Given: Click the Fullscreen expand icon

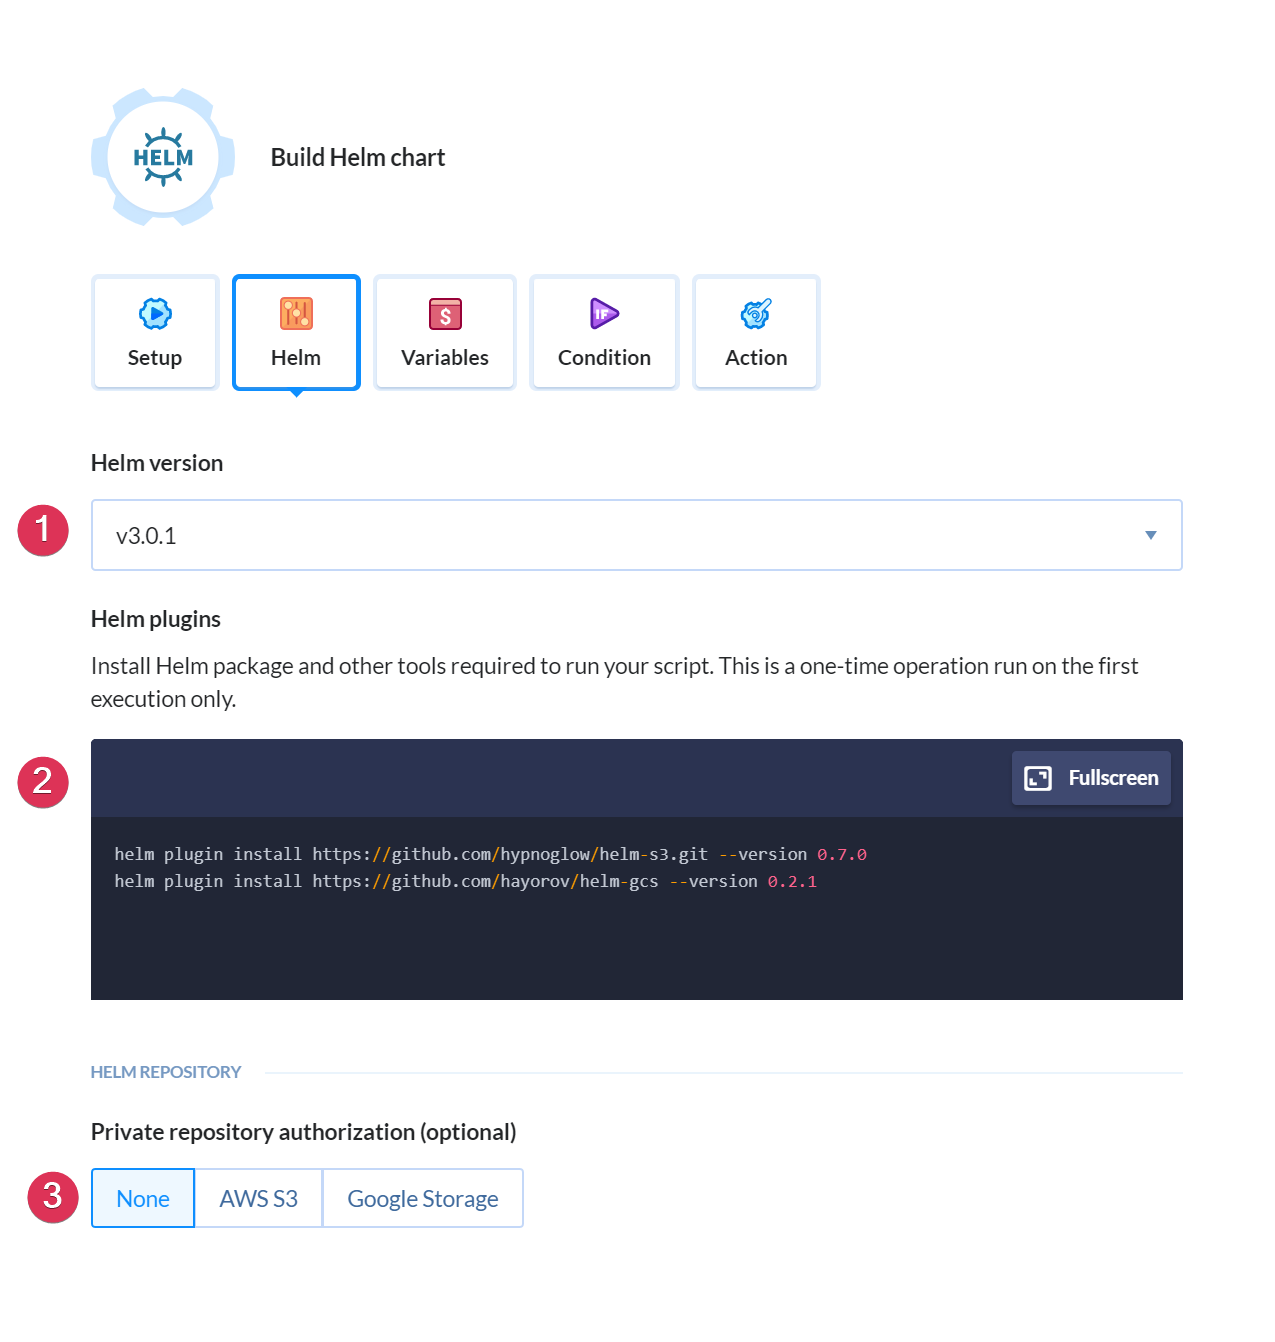Looking at the screenshot, I should pyautogui.click(x=1038, y=778).
